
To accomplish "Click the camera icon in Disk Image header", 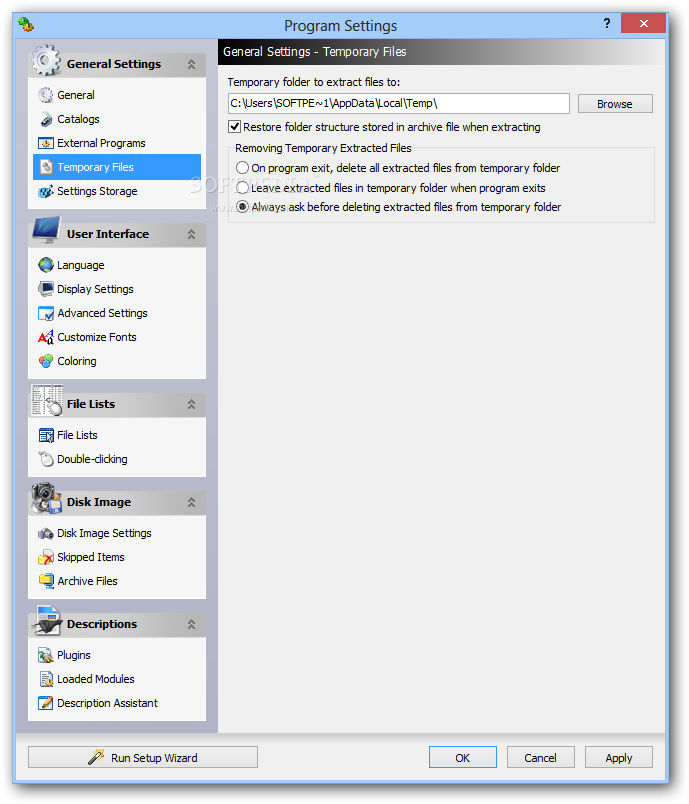I will (46, 498).
